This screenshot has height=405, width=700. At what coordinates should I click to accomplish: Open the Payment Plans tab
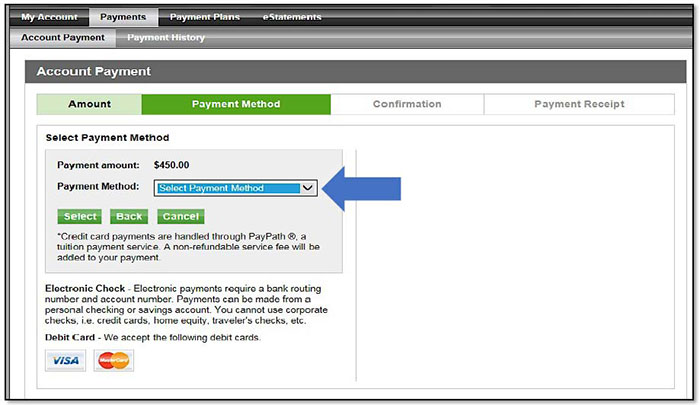204,17
